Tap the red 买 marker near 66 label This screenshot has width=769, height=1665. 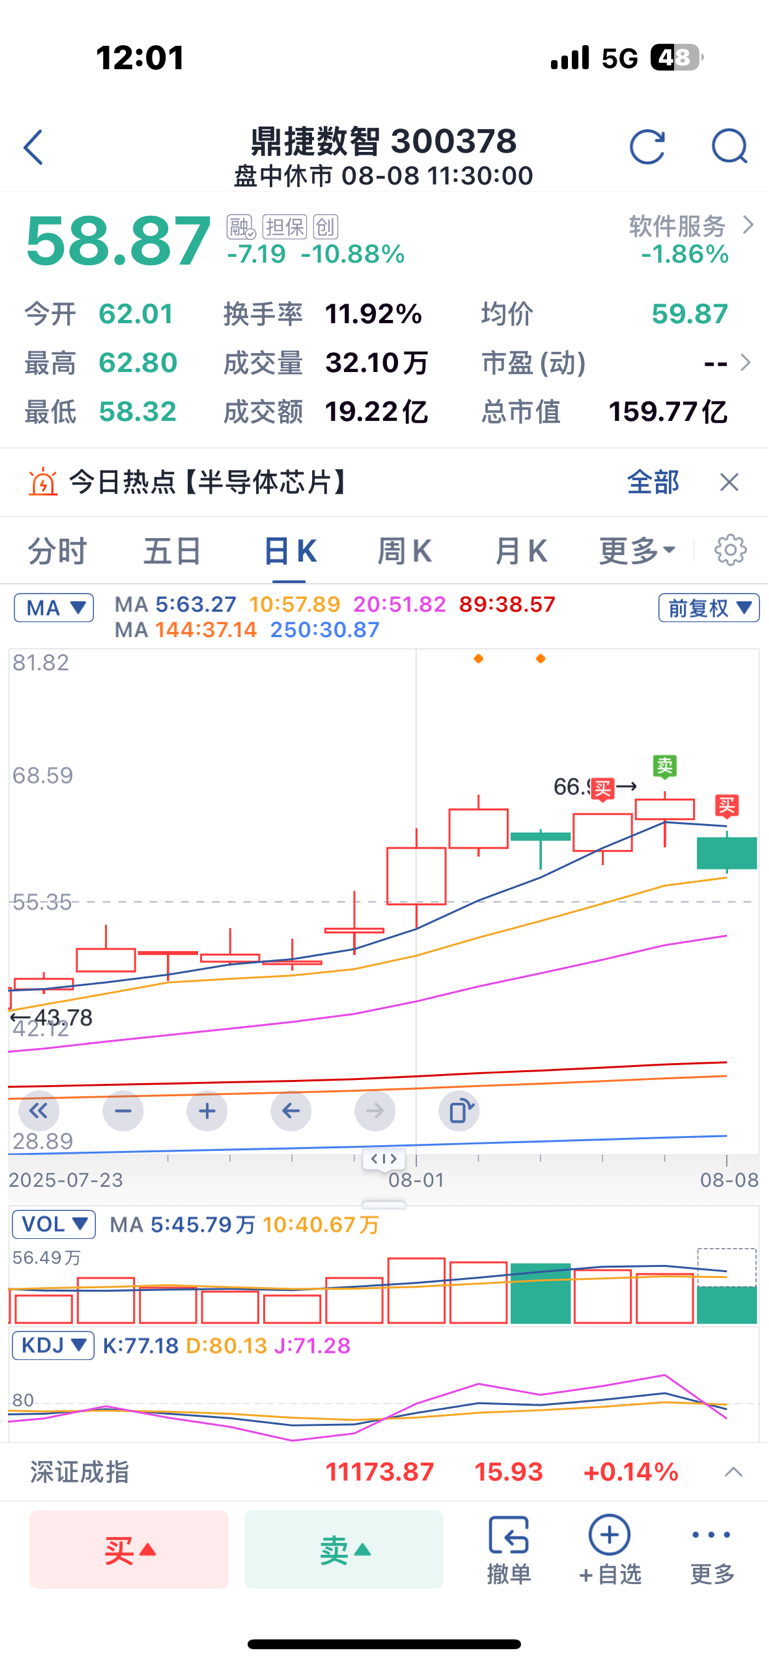point(602,789)
